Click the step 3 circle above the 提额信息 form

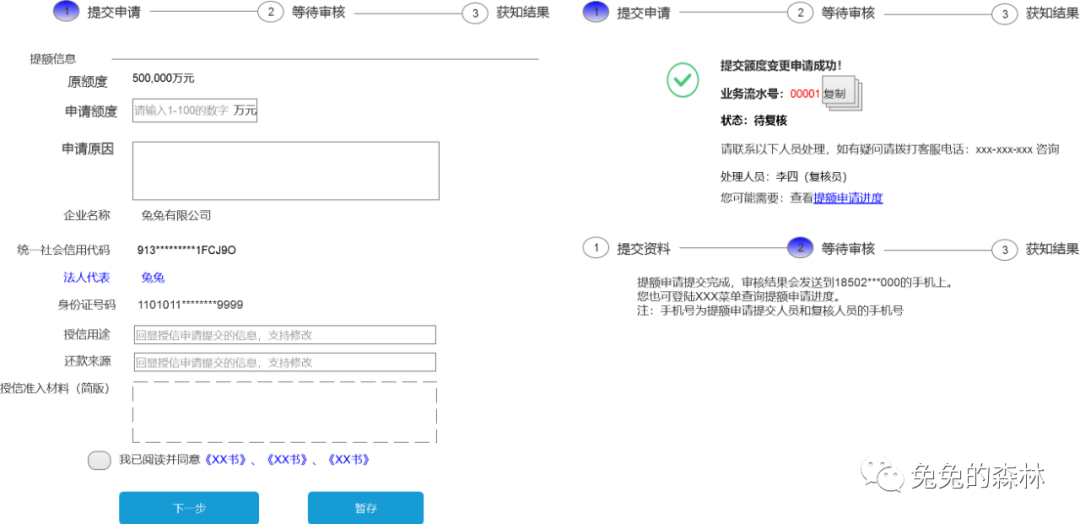475,13
